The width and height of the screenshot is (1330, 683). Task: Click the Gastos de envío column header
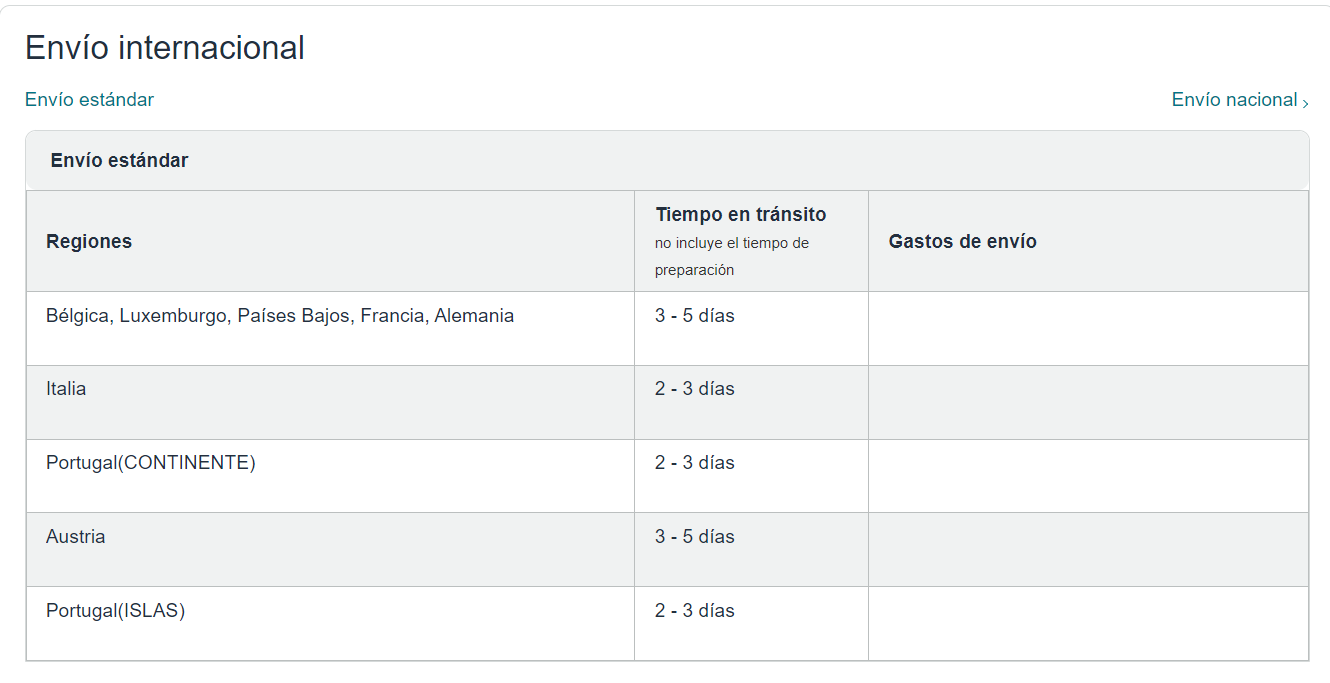pos(962,241)
